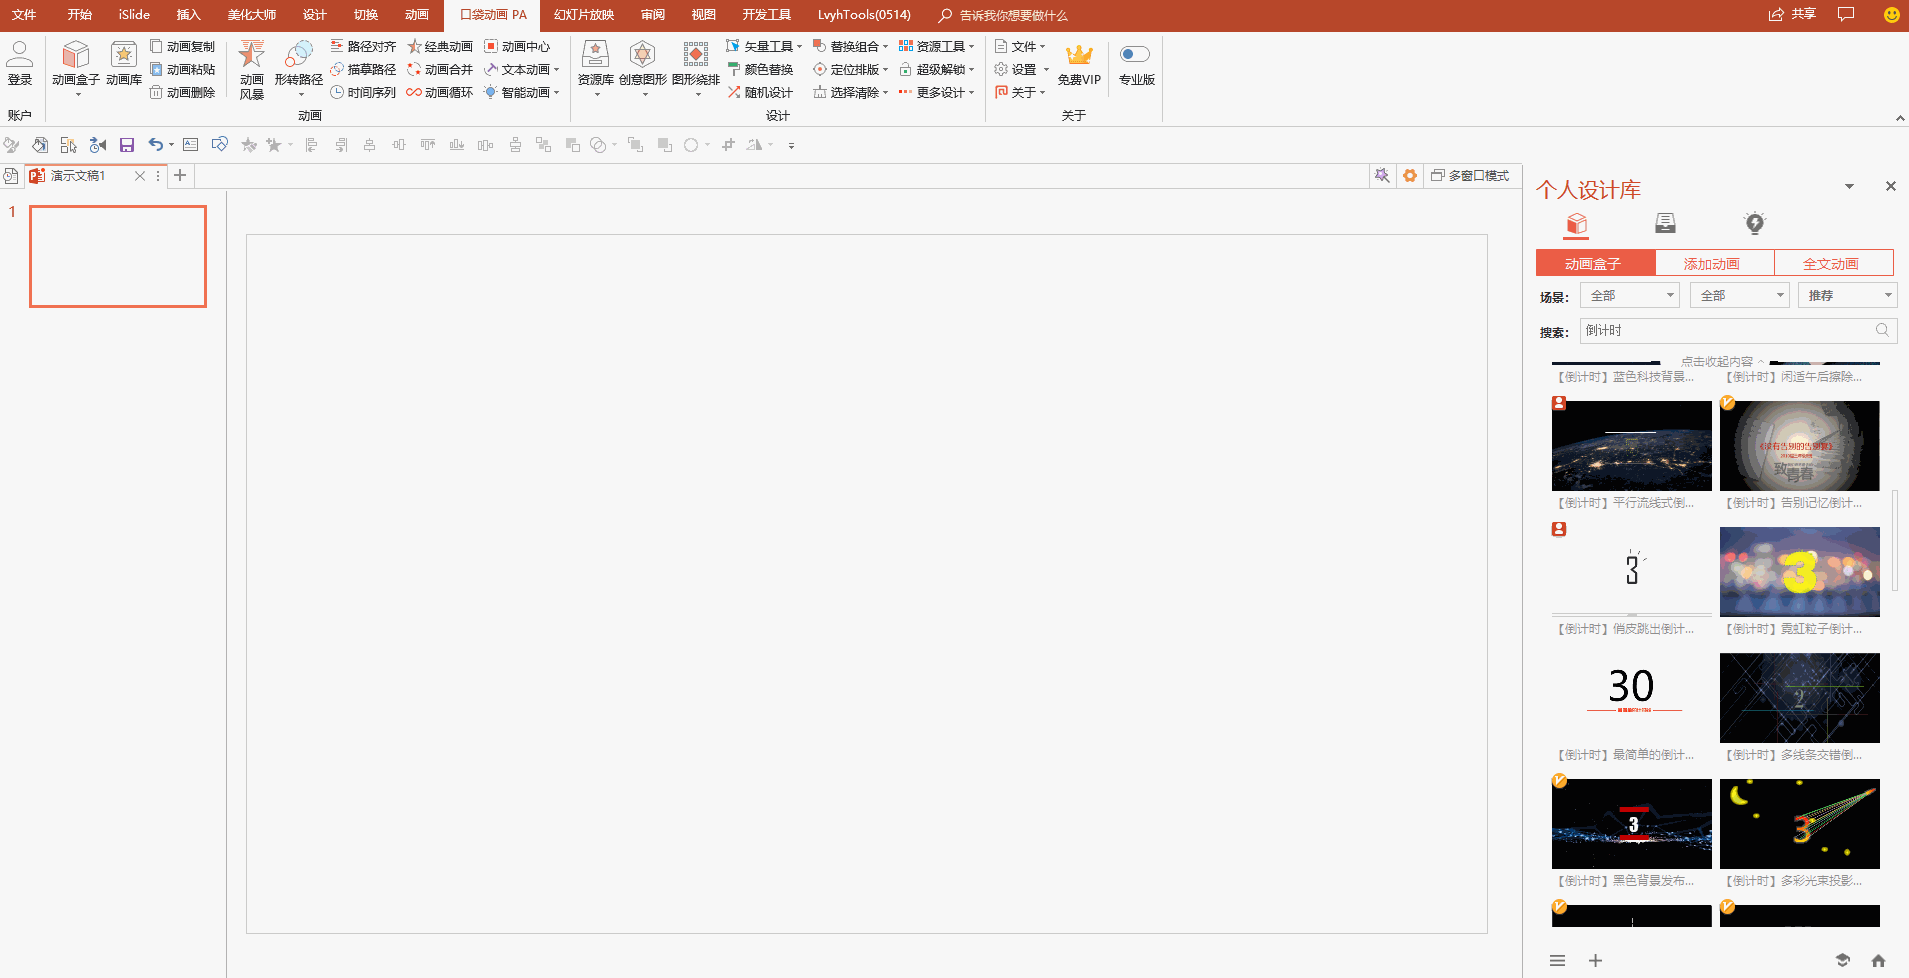Click the 登录 account icon
The image size is (1909, 978).
point(20,63)
